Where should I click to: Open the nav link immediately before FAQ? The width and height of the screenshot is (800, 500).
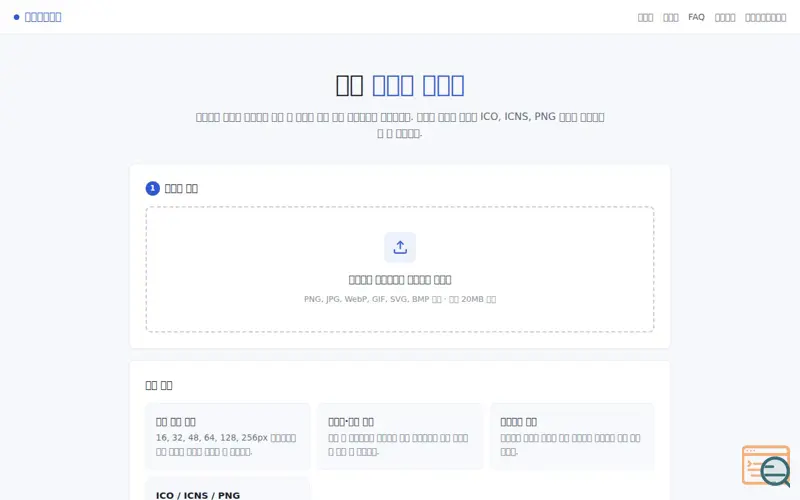point(670,17)
